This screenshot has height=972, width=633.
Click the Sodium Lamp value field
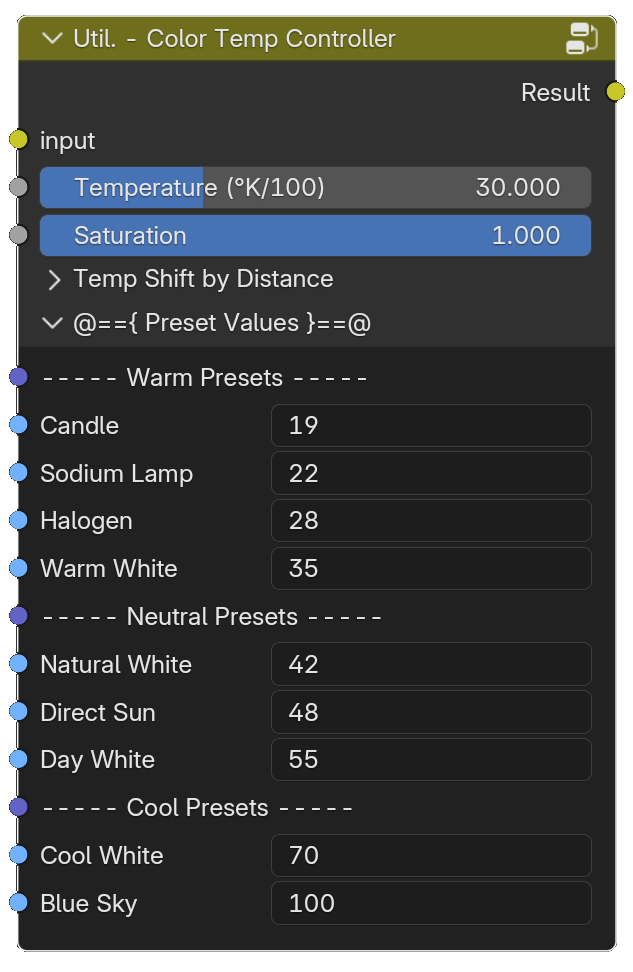(x=431, y=473)
